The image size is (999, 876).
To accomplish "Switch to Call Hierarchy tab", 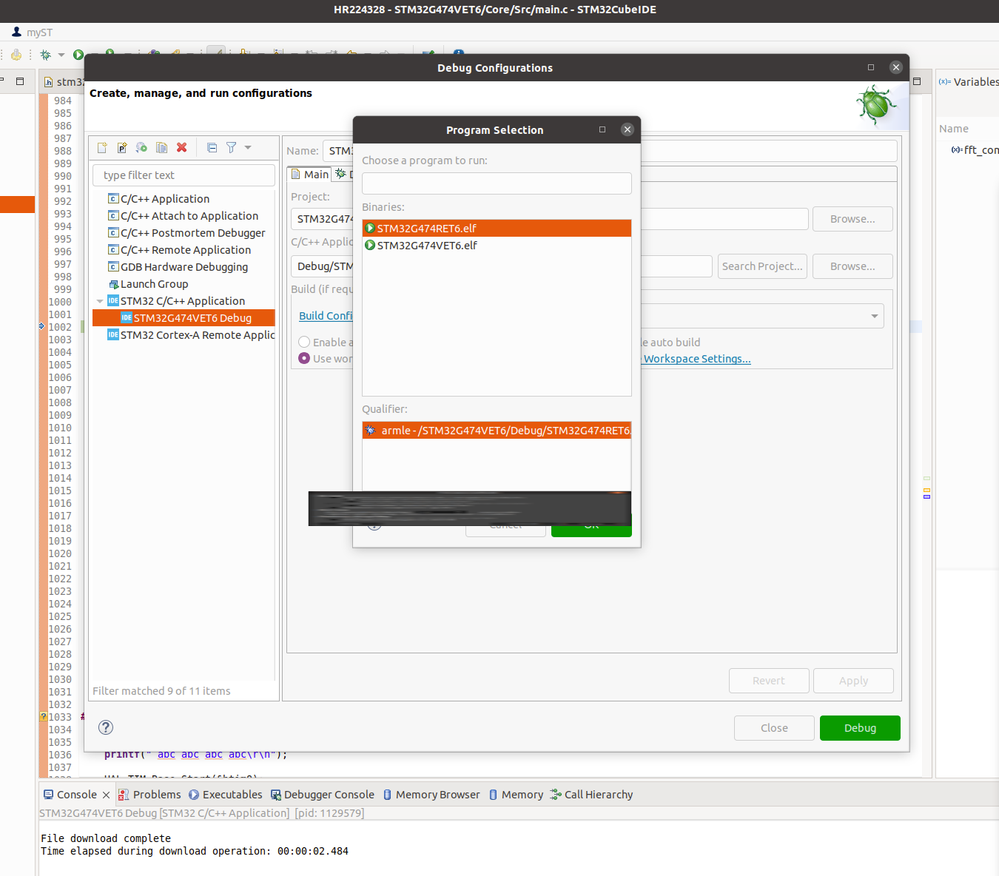I will (x=592, y=794).
